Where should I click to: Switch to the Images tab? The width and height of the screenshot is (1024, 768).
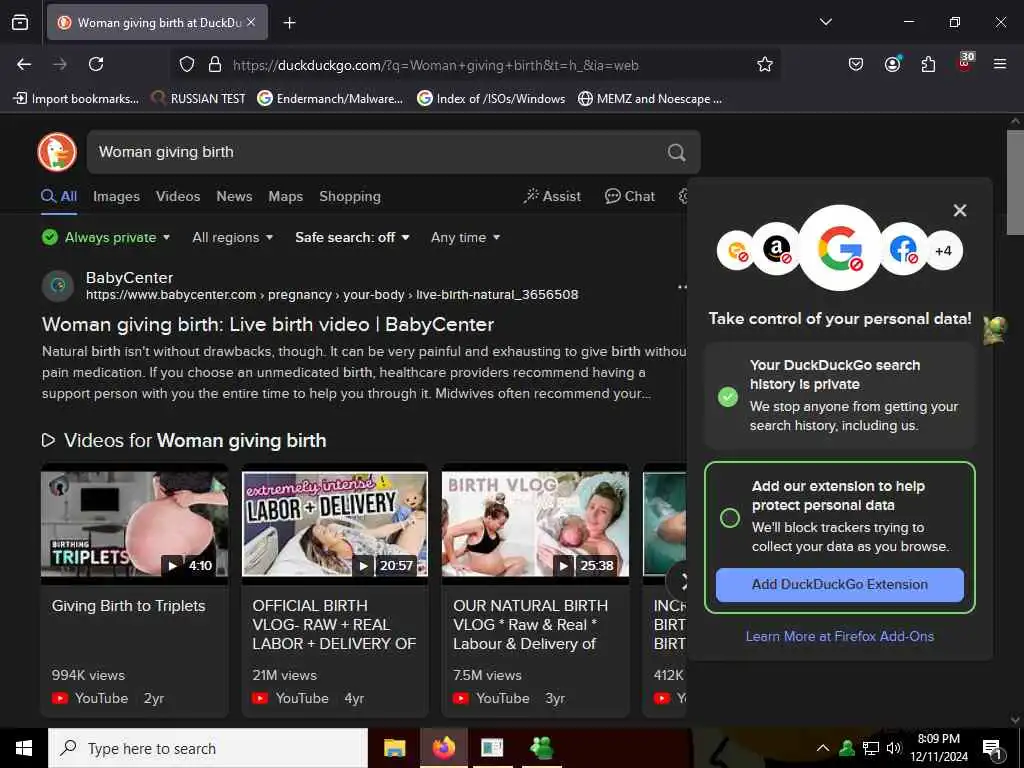116,196
